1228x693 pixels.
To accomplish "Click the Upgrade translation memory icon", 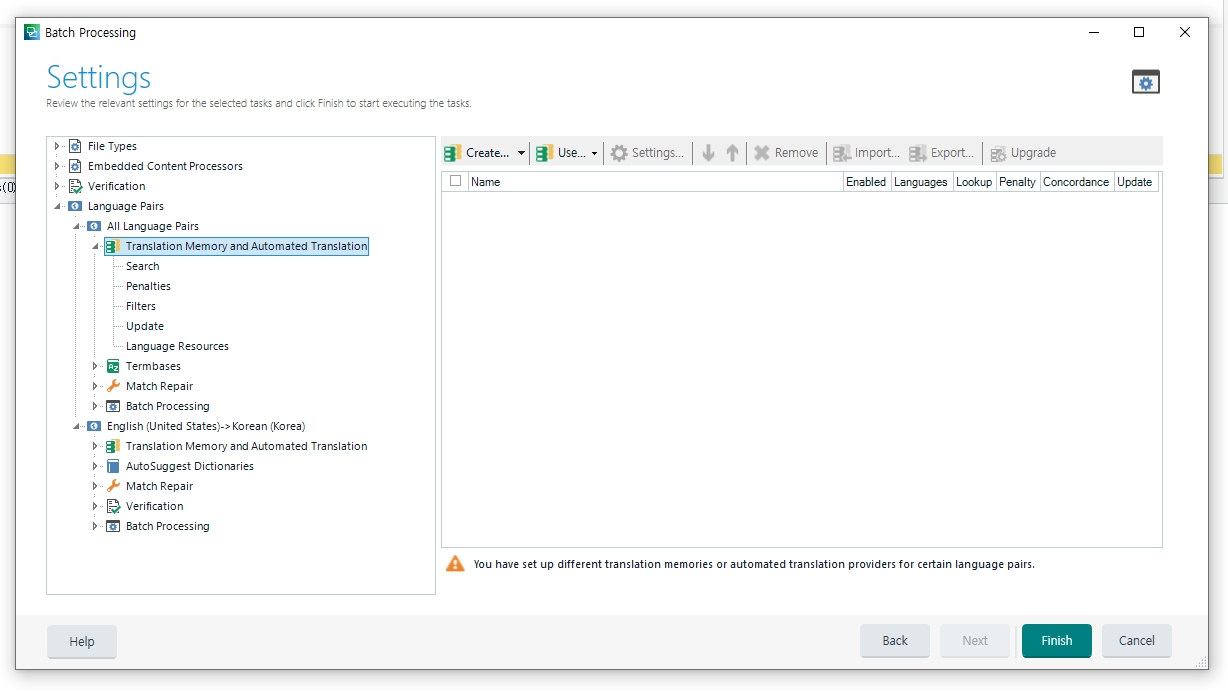I will pyautogui.click(x=998, y=153).
